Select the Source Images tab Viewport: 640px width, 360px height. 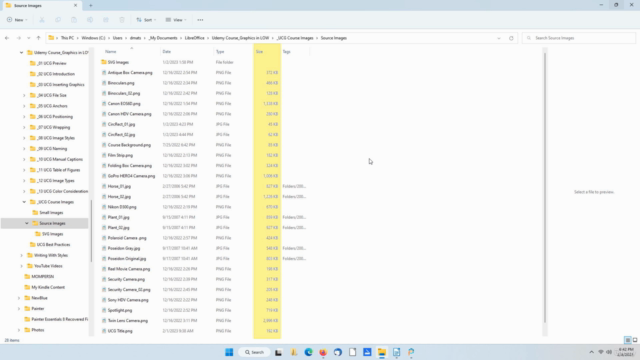41,6
